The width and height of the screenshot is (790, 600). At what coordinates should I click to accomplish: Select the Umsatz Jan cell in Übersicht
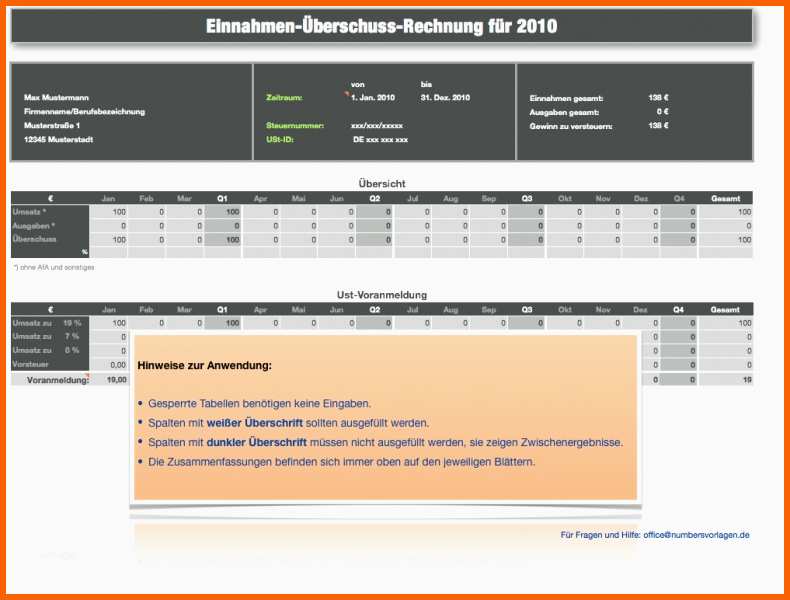click(x=108, y=212)
